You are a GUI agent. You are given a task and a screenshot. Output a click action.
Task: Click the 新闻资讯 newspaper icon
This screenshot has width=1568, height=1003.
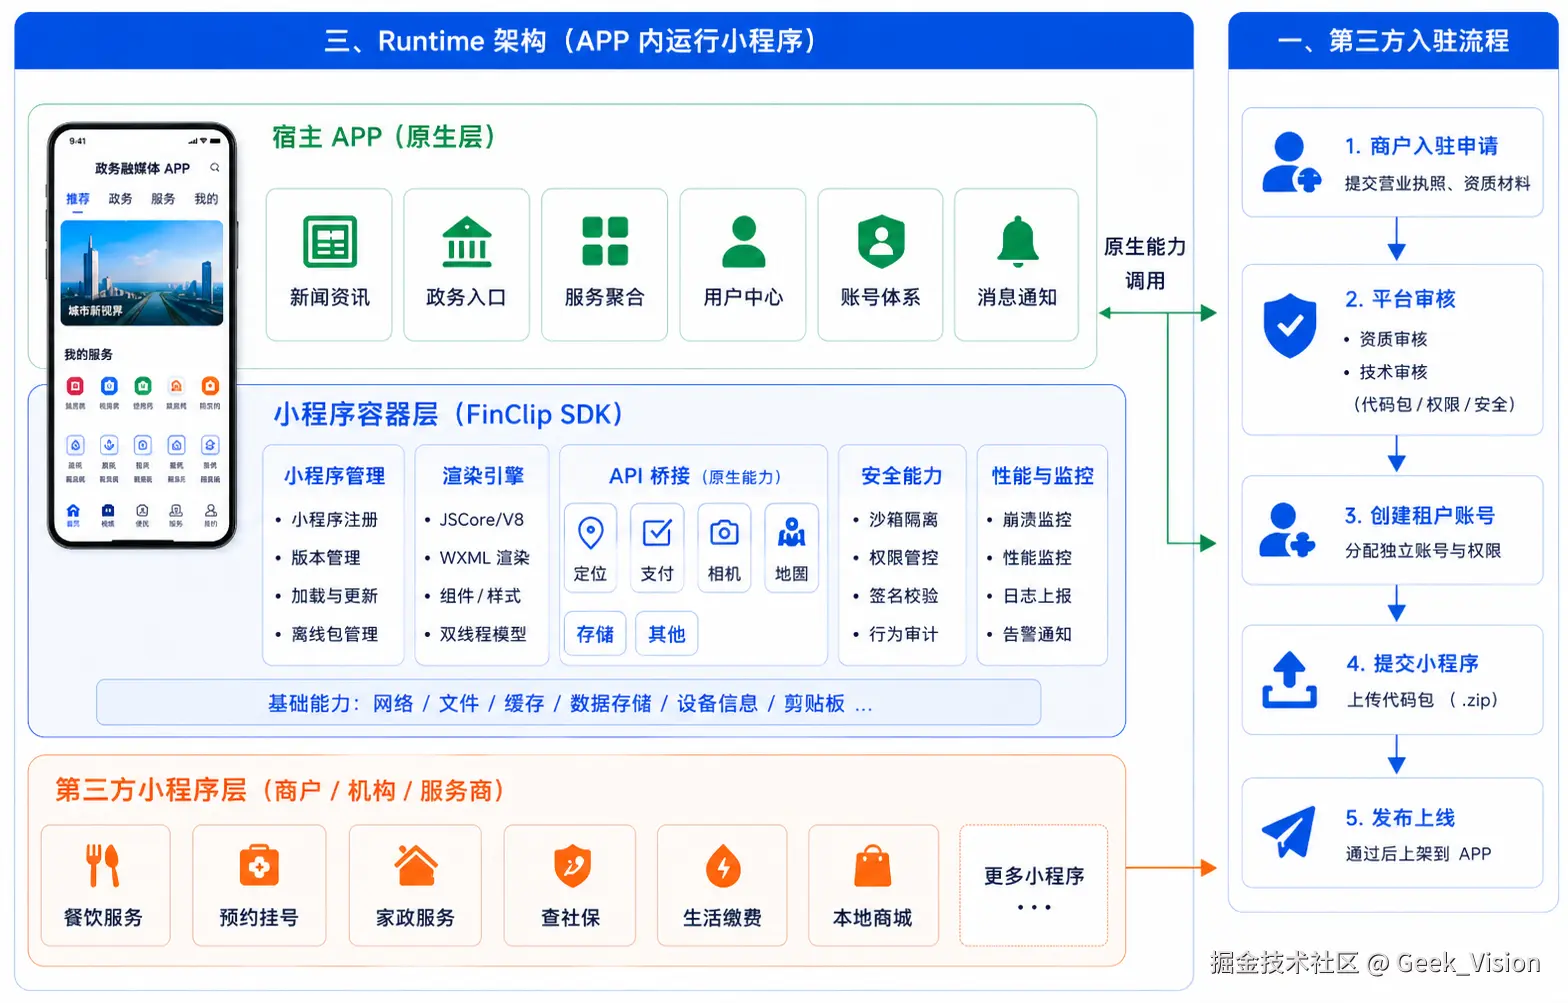tap(330, 242)
